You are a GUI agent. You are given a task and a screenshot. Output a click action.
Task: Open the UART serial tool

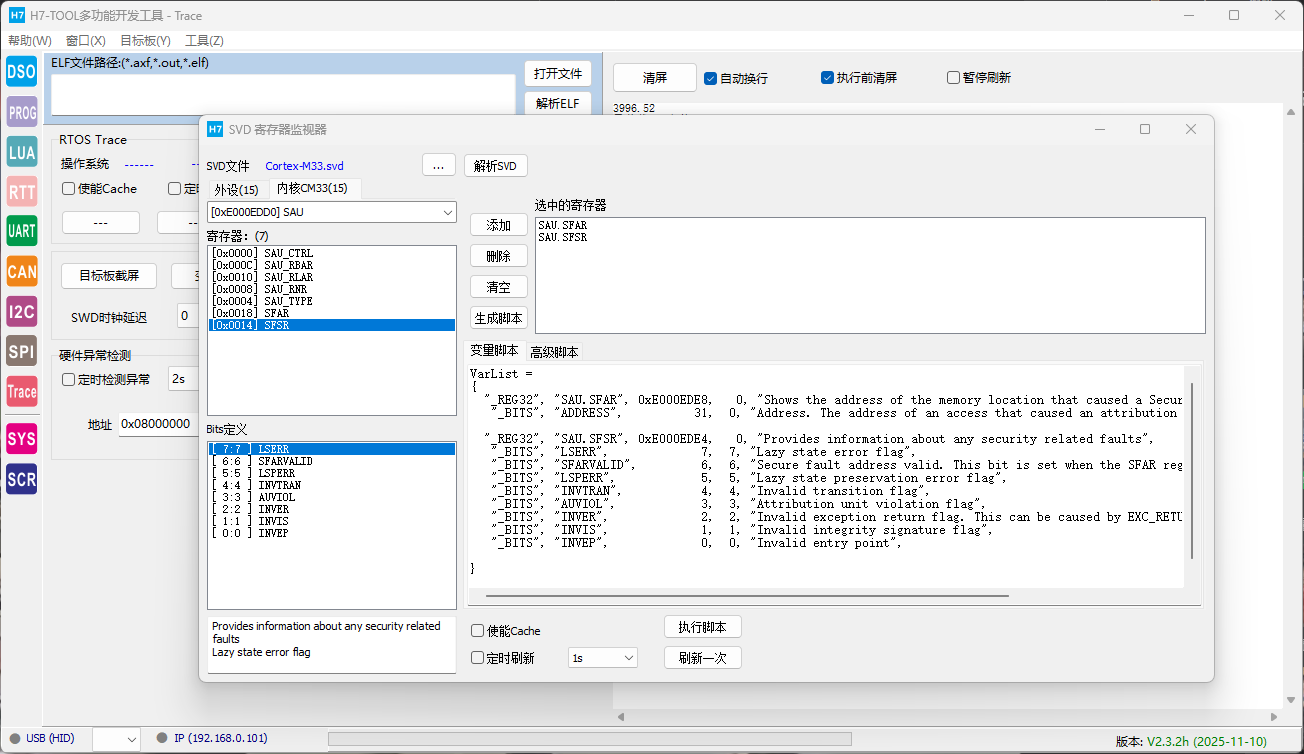(21, 231)
